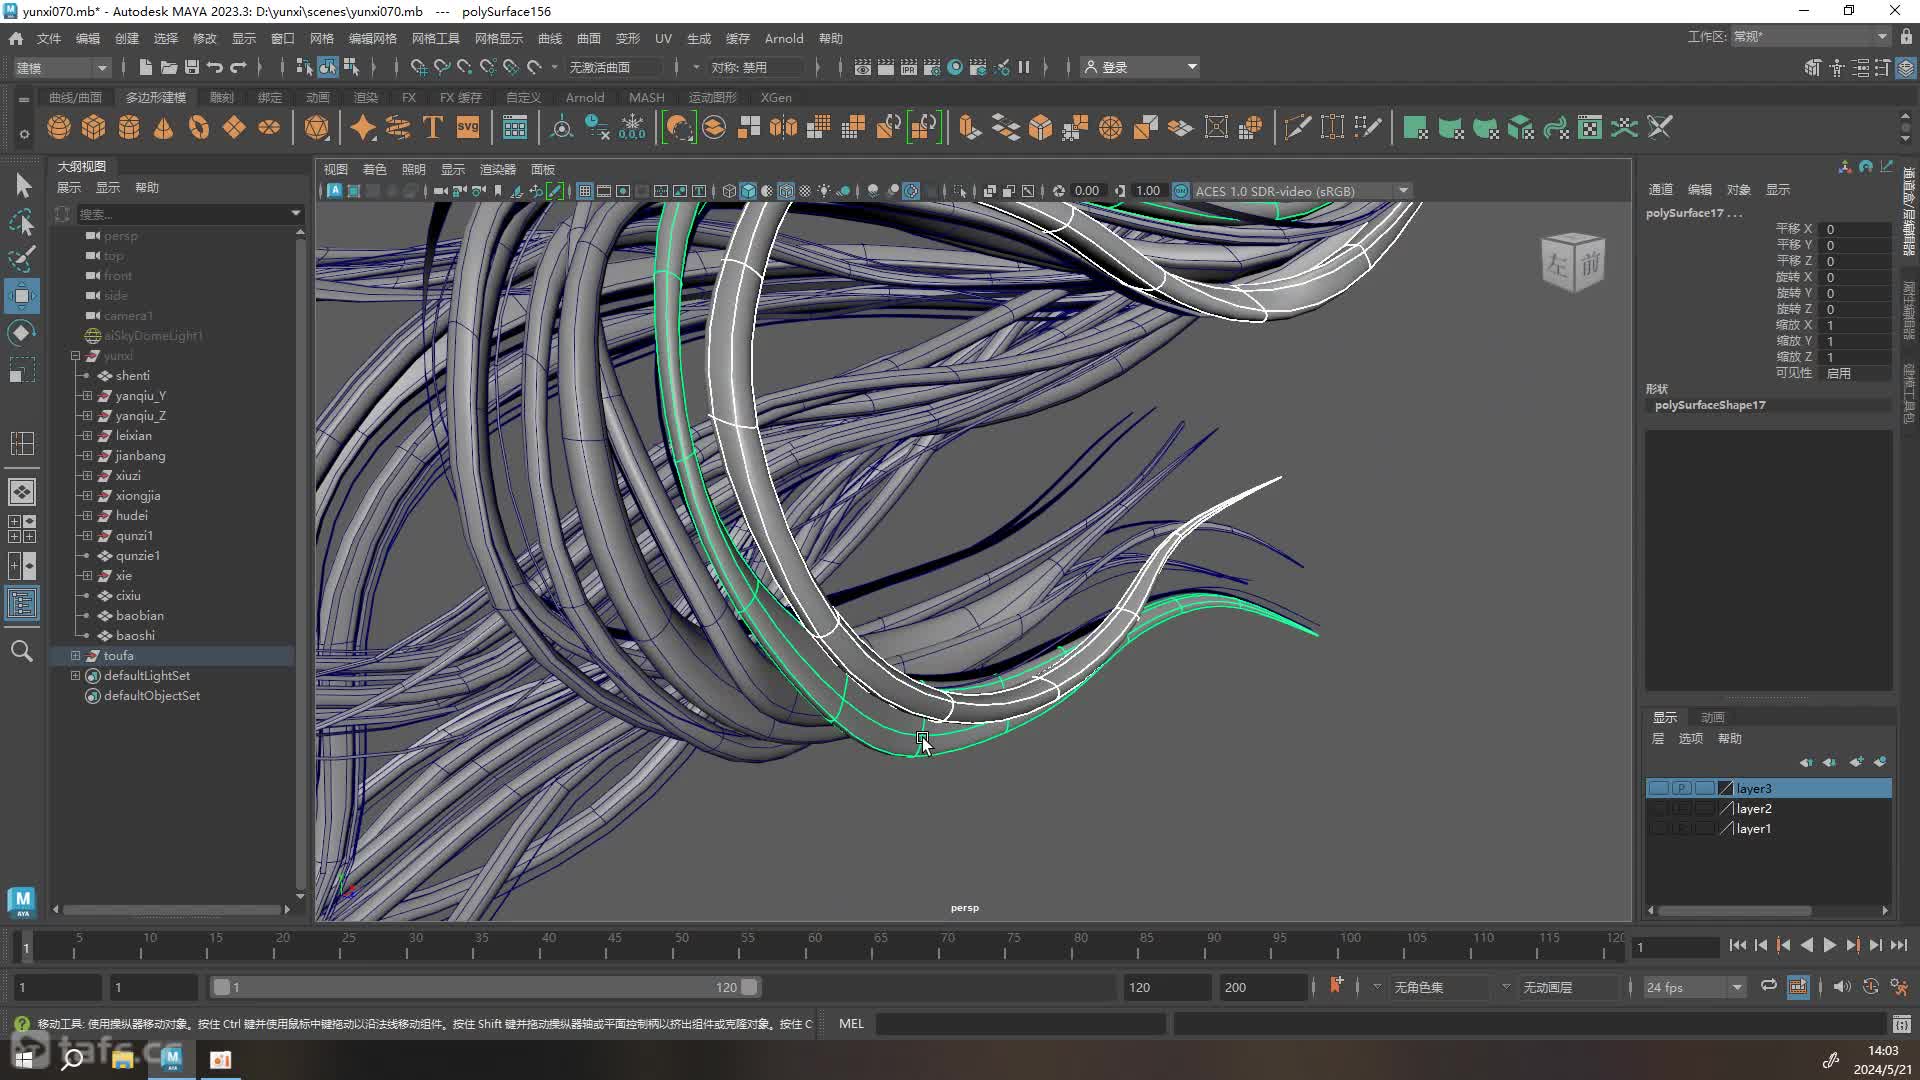Viewport: 1920px width, 1080px height.
Task: Activate the Lasso select tool
Action: (22, 222)
